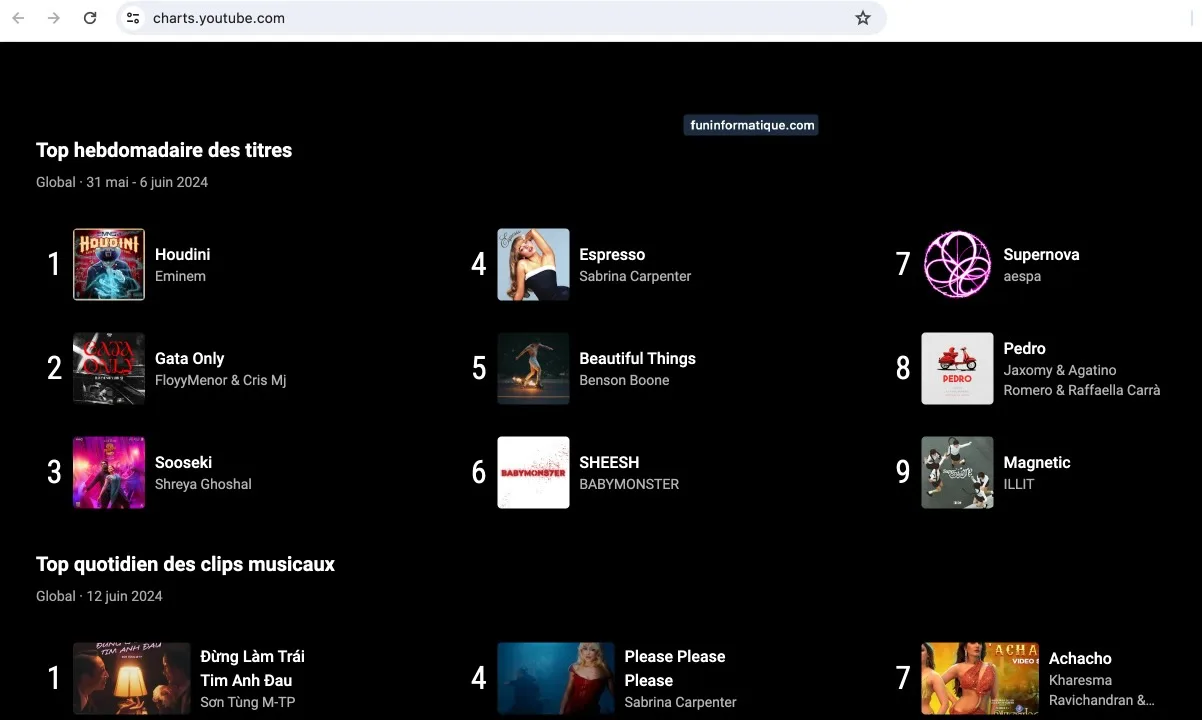Click Sabrina Carpenter under Please Please Please
1202x720 pixels.
tap(680, 702)
